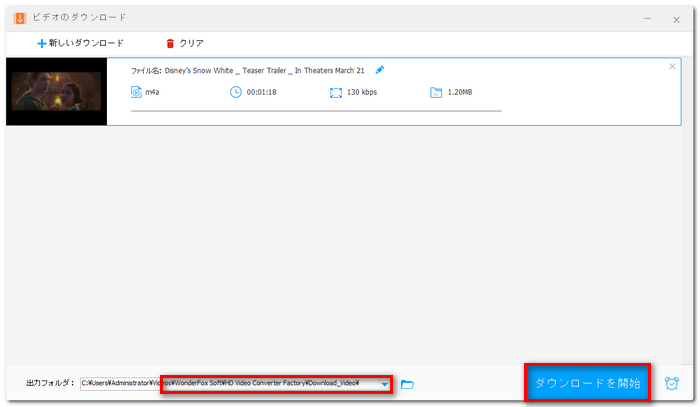Click the duration clock icon
The height and width of the screenshot is (407, 700).
point(236,93)
